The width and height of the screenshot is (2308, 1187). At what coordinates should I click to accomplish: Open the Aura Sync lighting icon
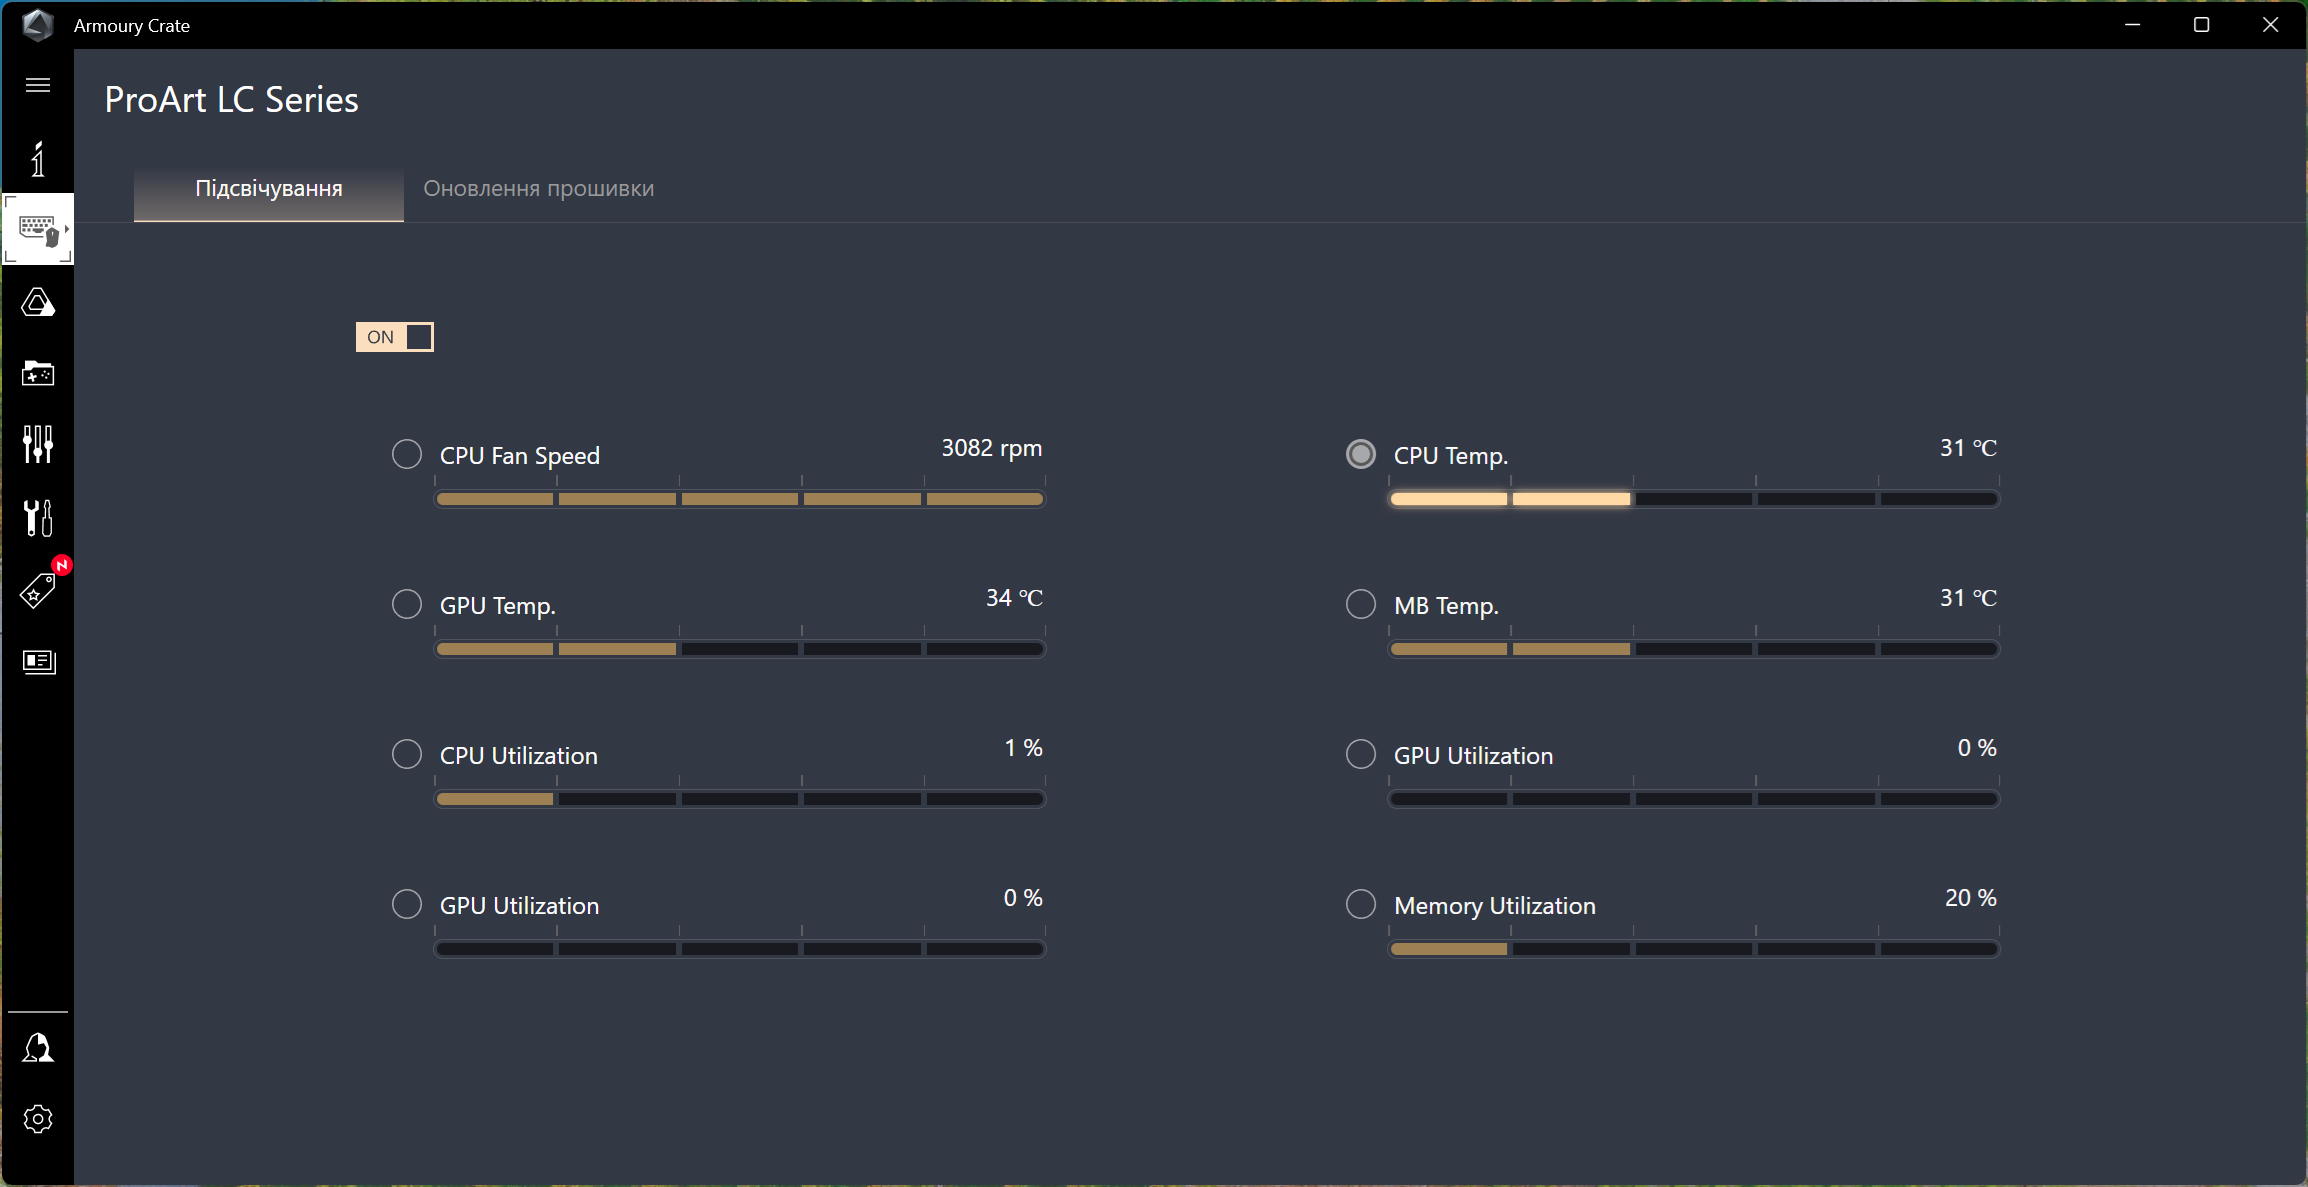pos(38,302)
